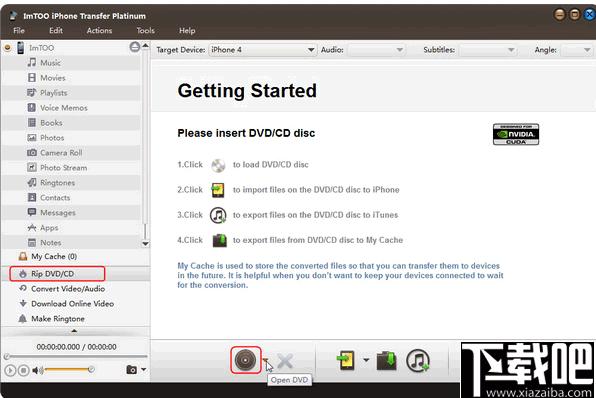Click the sidebar scroll down arrow
This screenshot has height=398, width=596.
click(145, 244)
